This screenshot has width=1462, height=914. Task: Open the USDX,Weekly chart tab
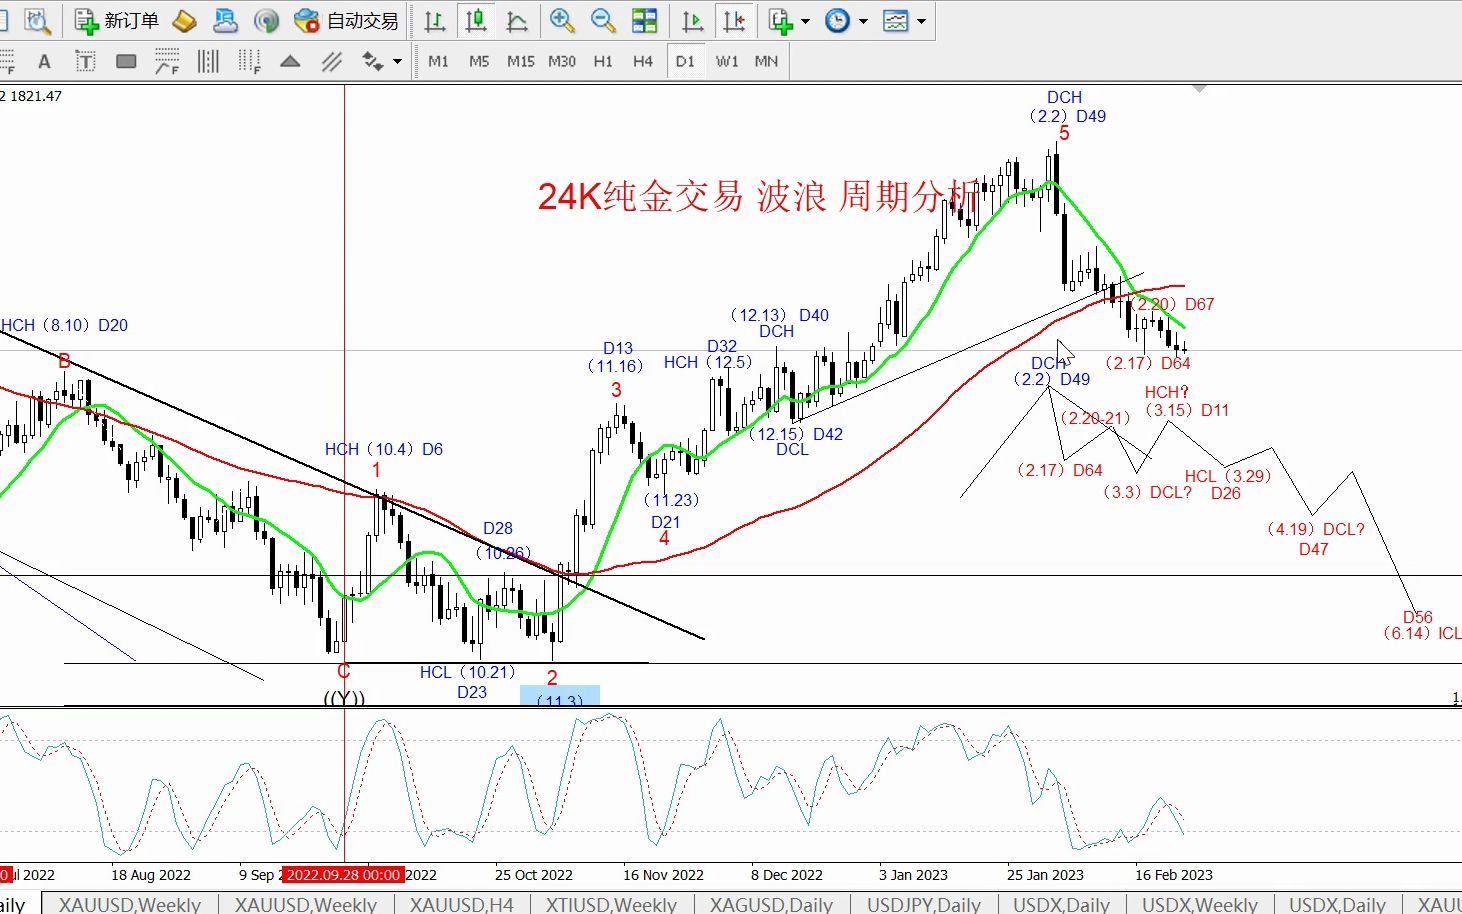tap(1199, 904)
